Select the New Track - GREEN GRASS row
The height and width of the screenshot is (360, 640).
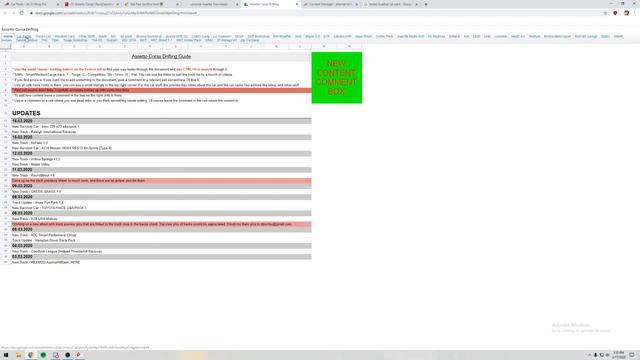(161, 191)
